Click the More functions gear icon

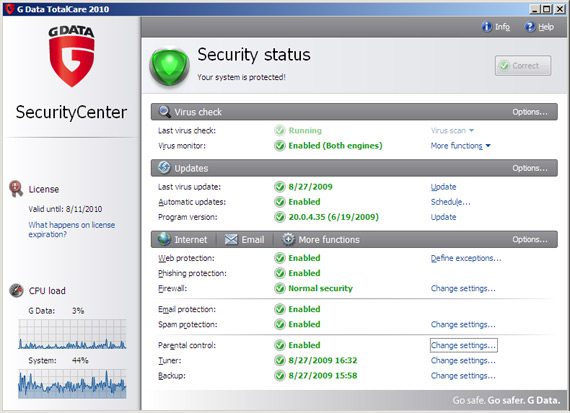pos(288,239)
